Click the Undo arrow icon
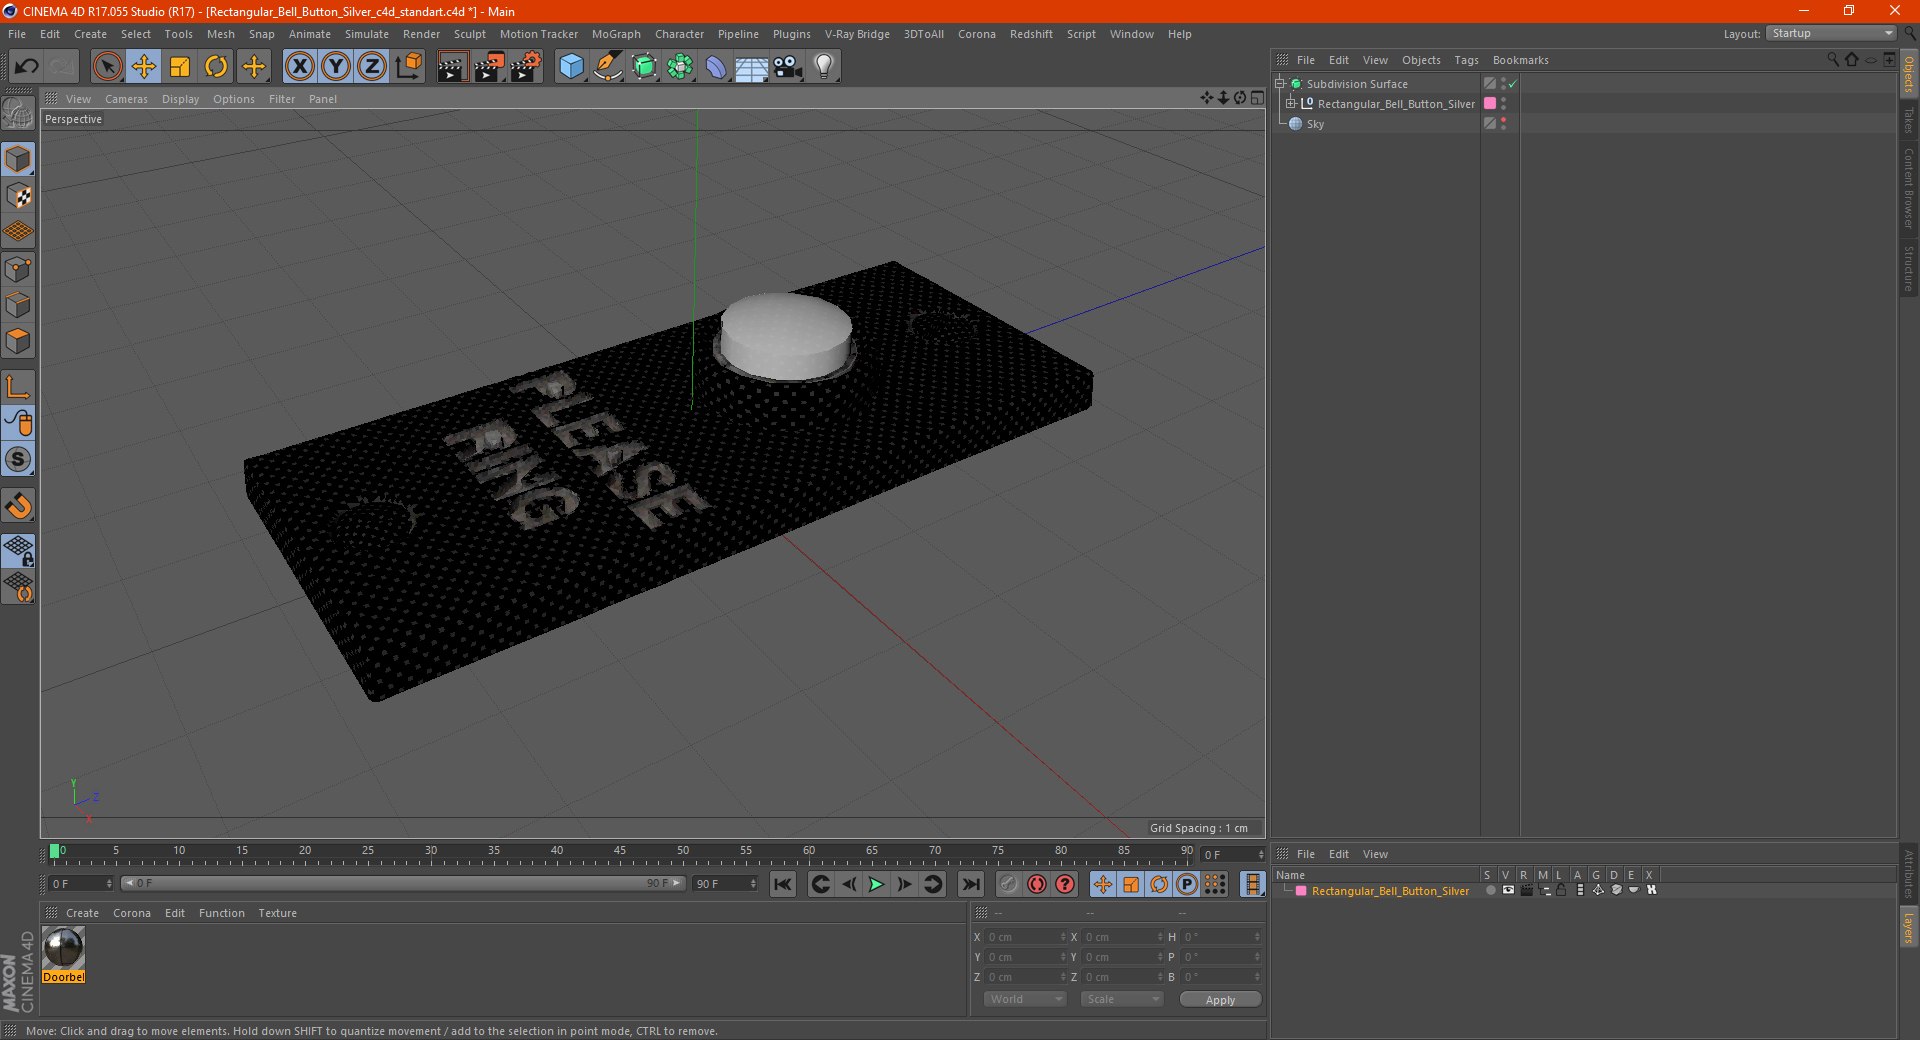Image resolution: width=1920 pixels, height=1040 pixels. pyautogui.click(x=27, y=67)
